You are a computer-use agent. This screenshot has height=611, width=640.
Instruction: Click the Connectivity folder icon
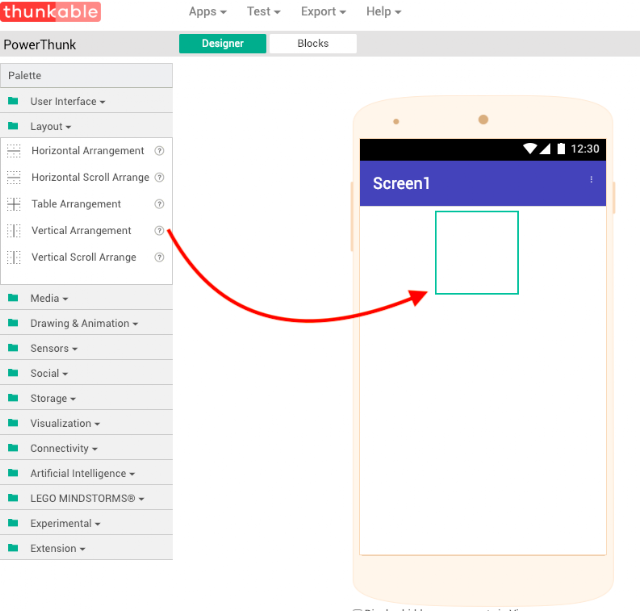point(13,447)
